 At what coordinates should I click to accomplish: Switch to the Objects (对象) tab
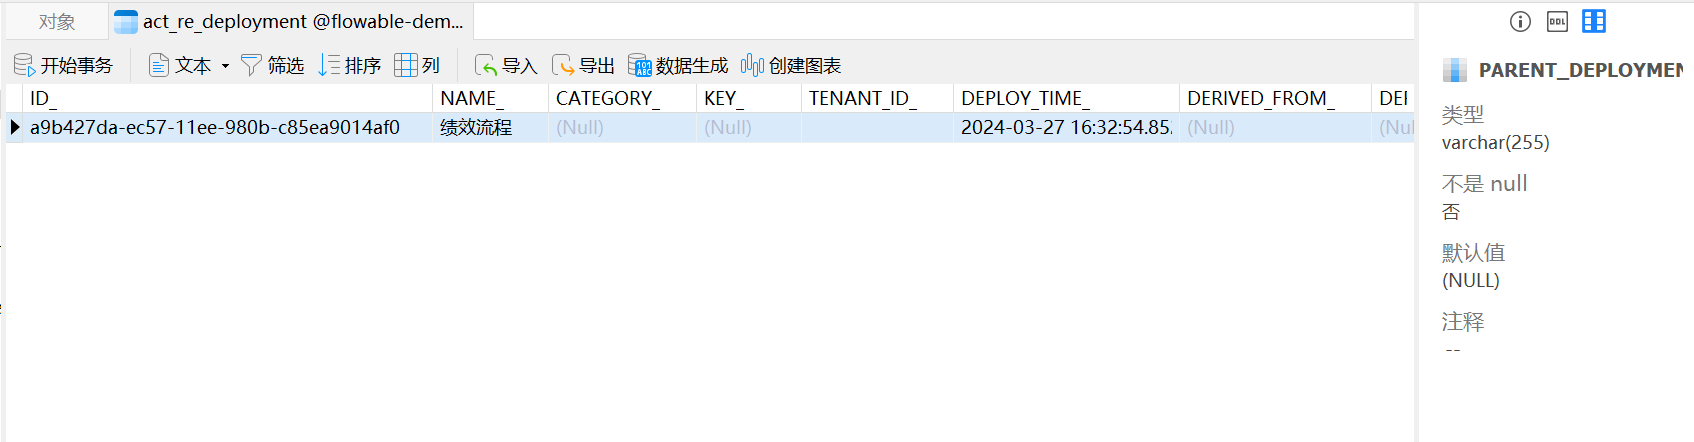tap(57, 22)
